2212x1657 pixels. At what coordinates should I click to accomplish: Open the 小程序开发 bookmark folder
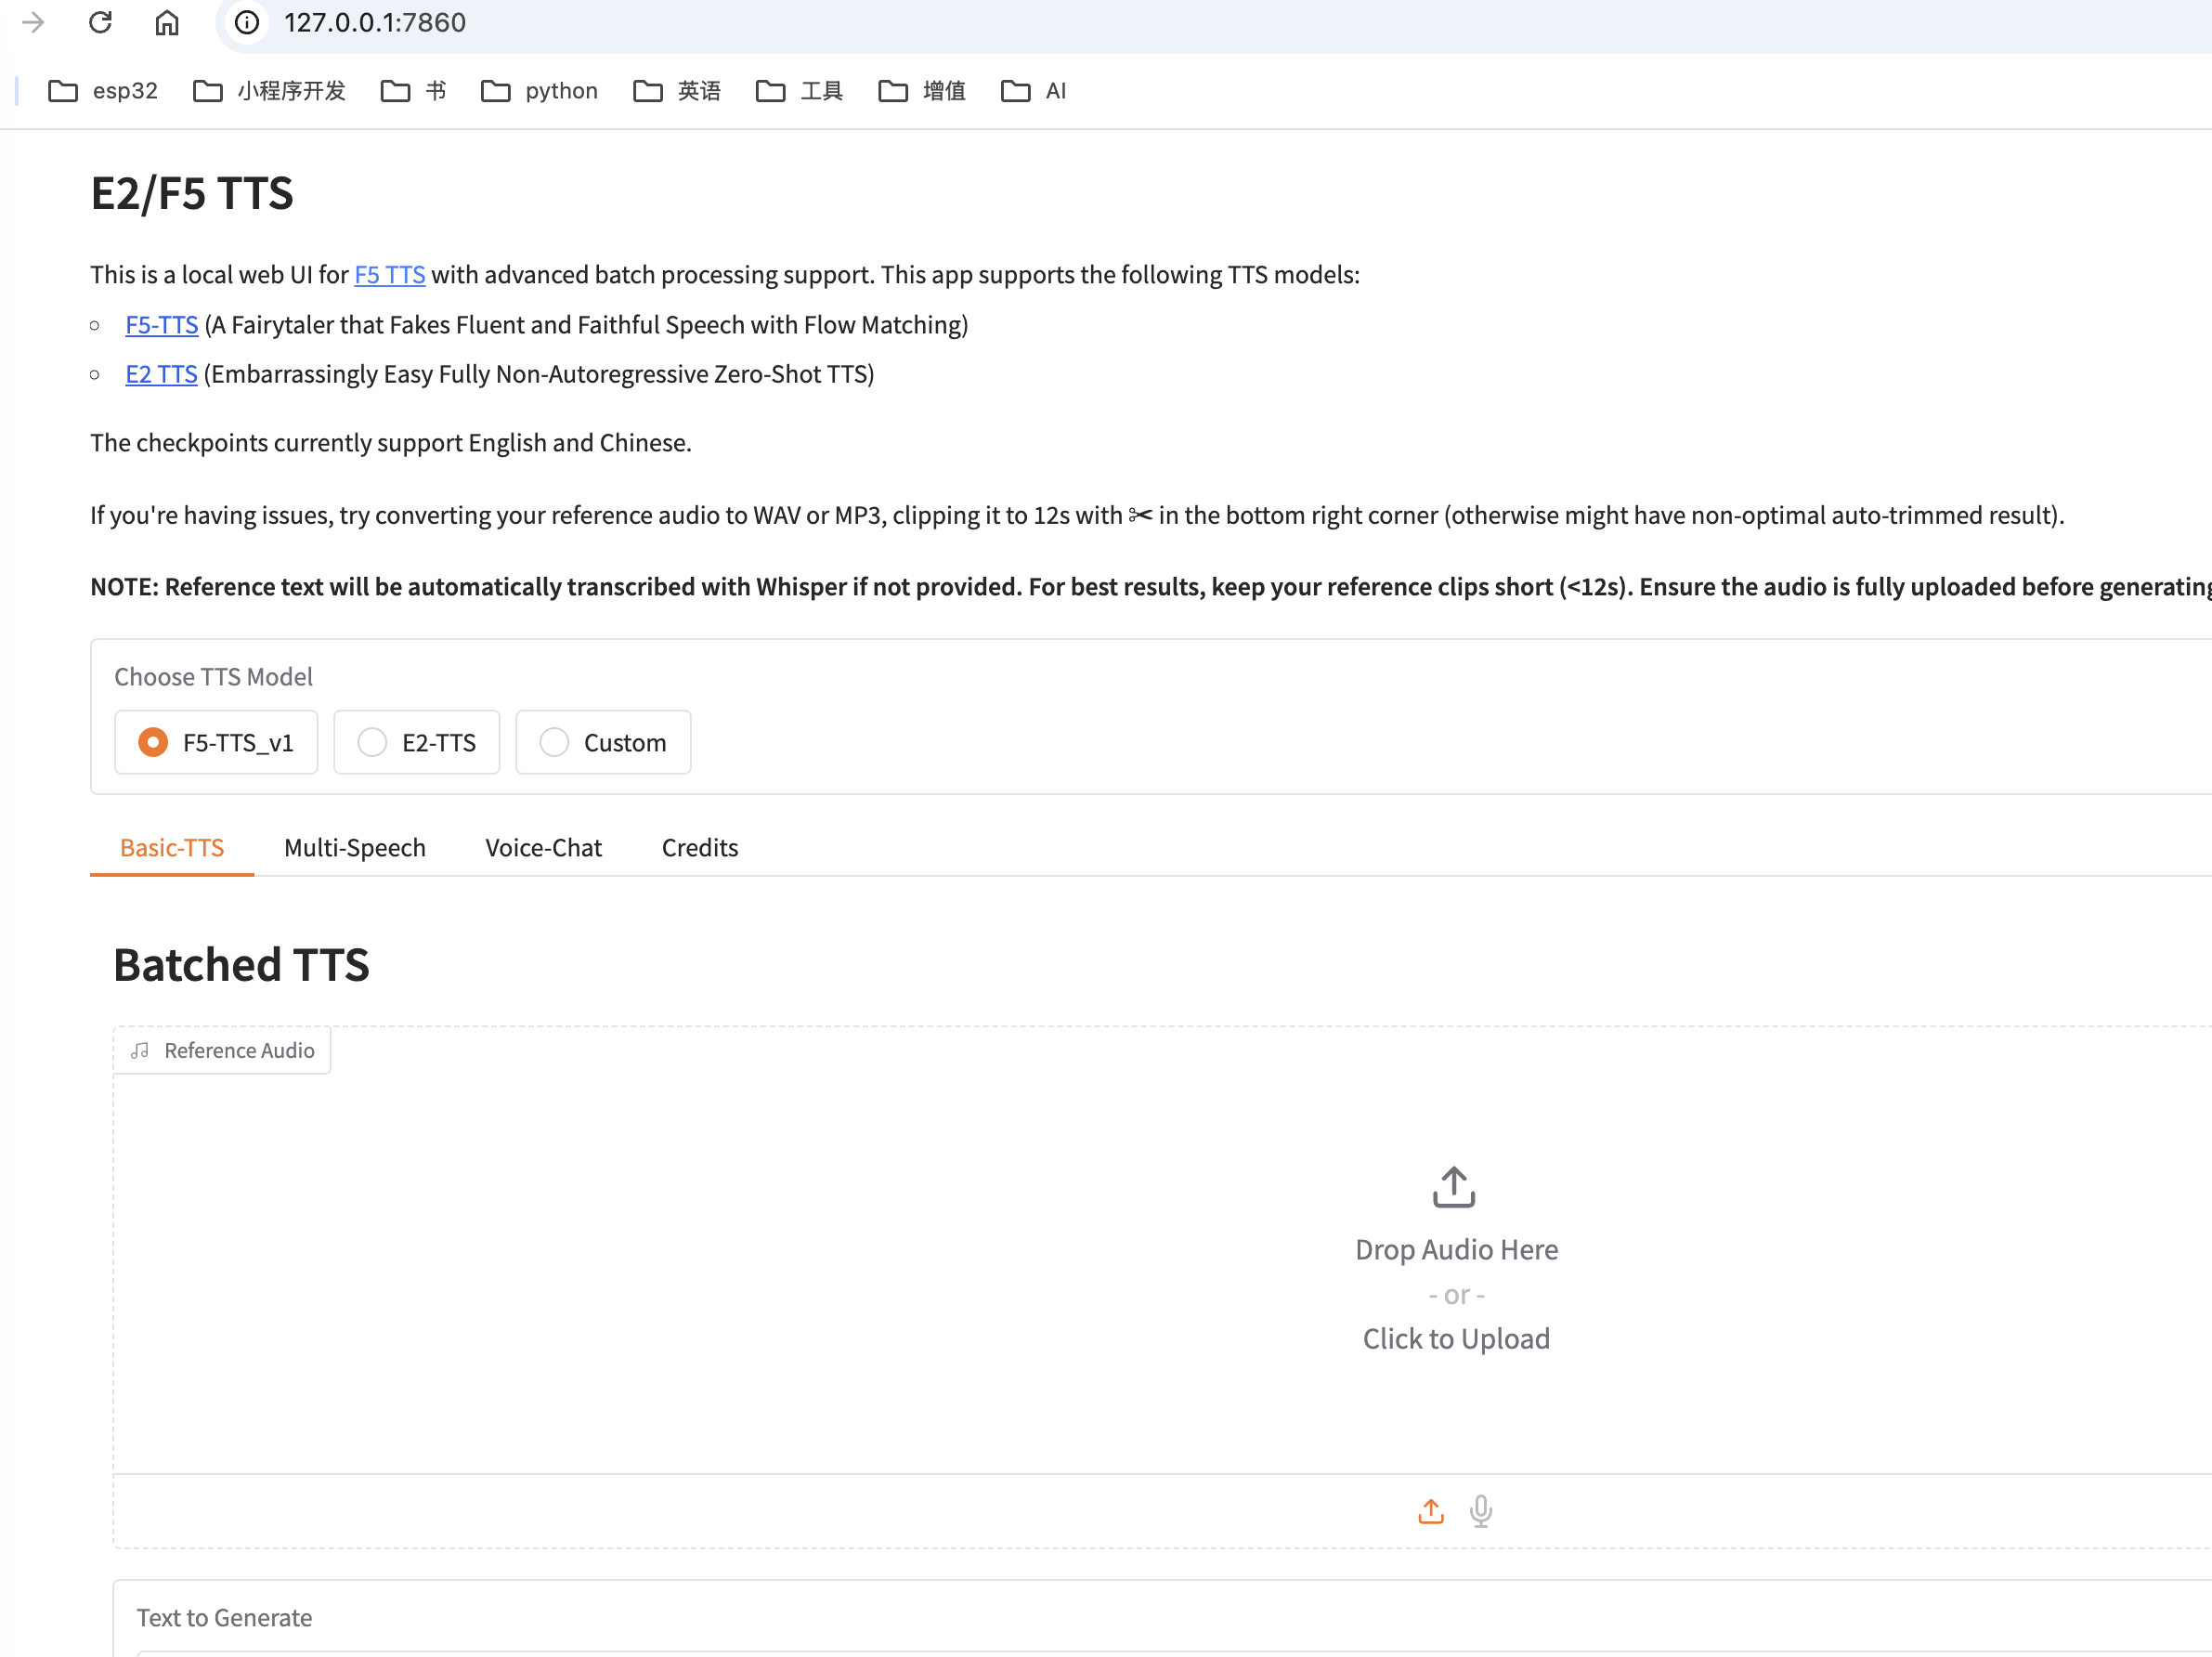click(x=269, y=91)
